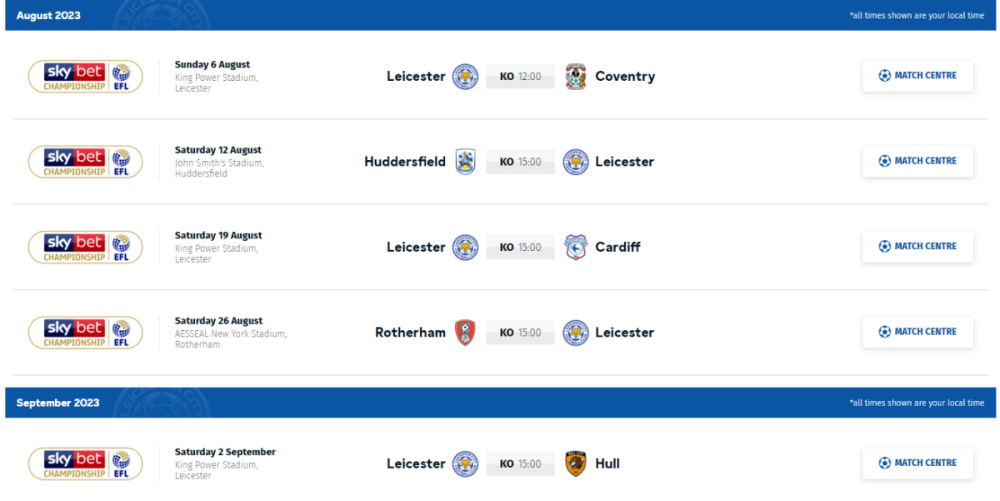Click the Rotherham team name

(410, 333)
